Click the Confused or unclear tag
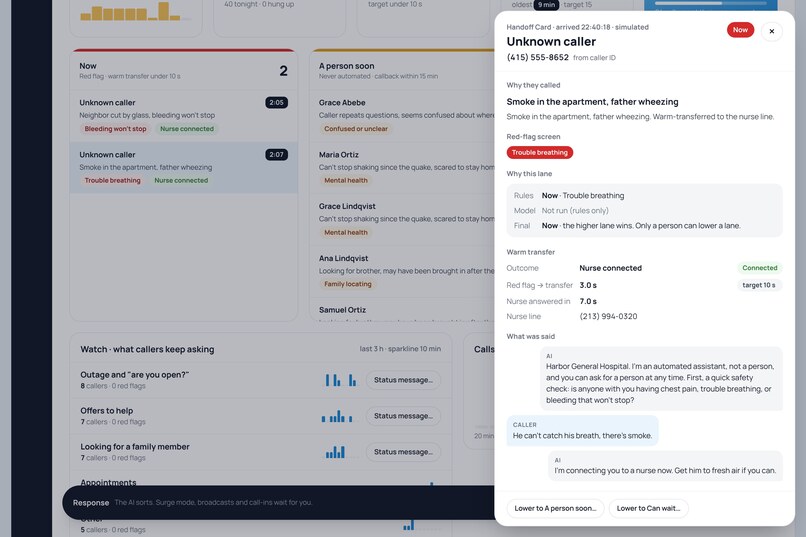Screen dimensions: 806x537 tap(356, 129)
